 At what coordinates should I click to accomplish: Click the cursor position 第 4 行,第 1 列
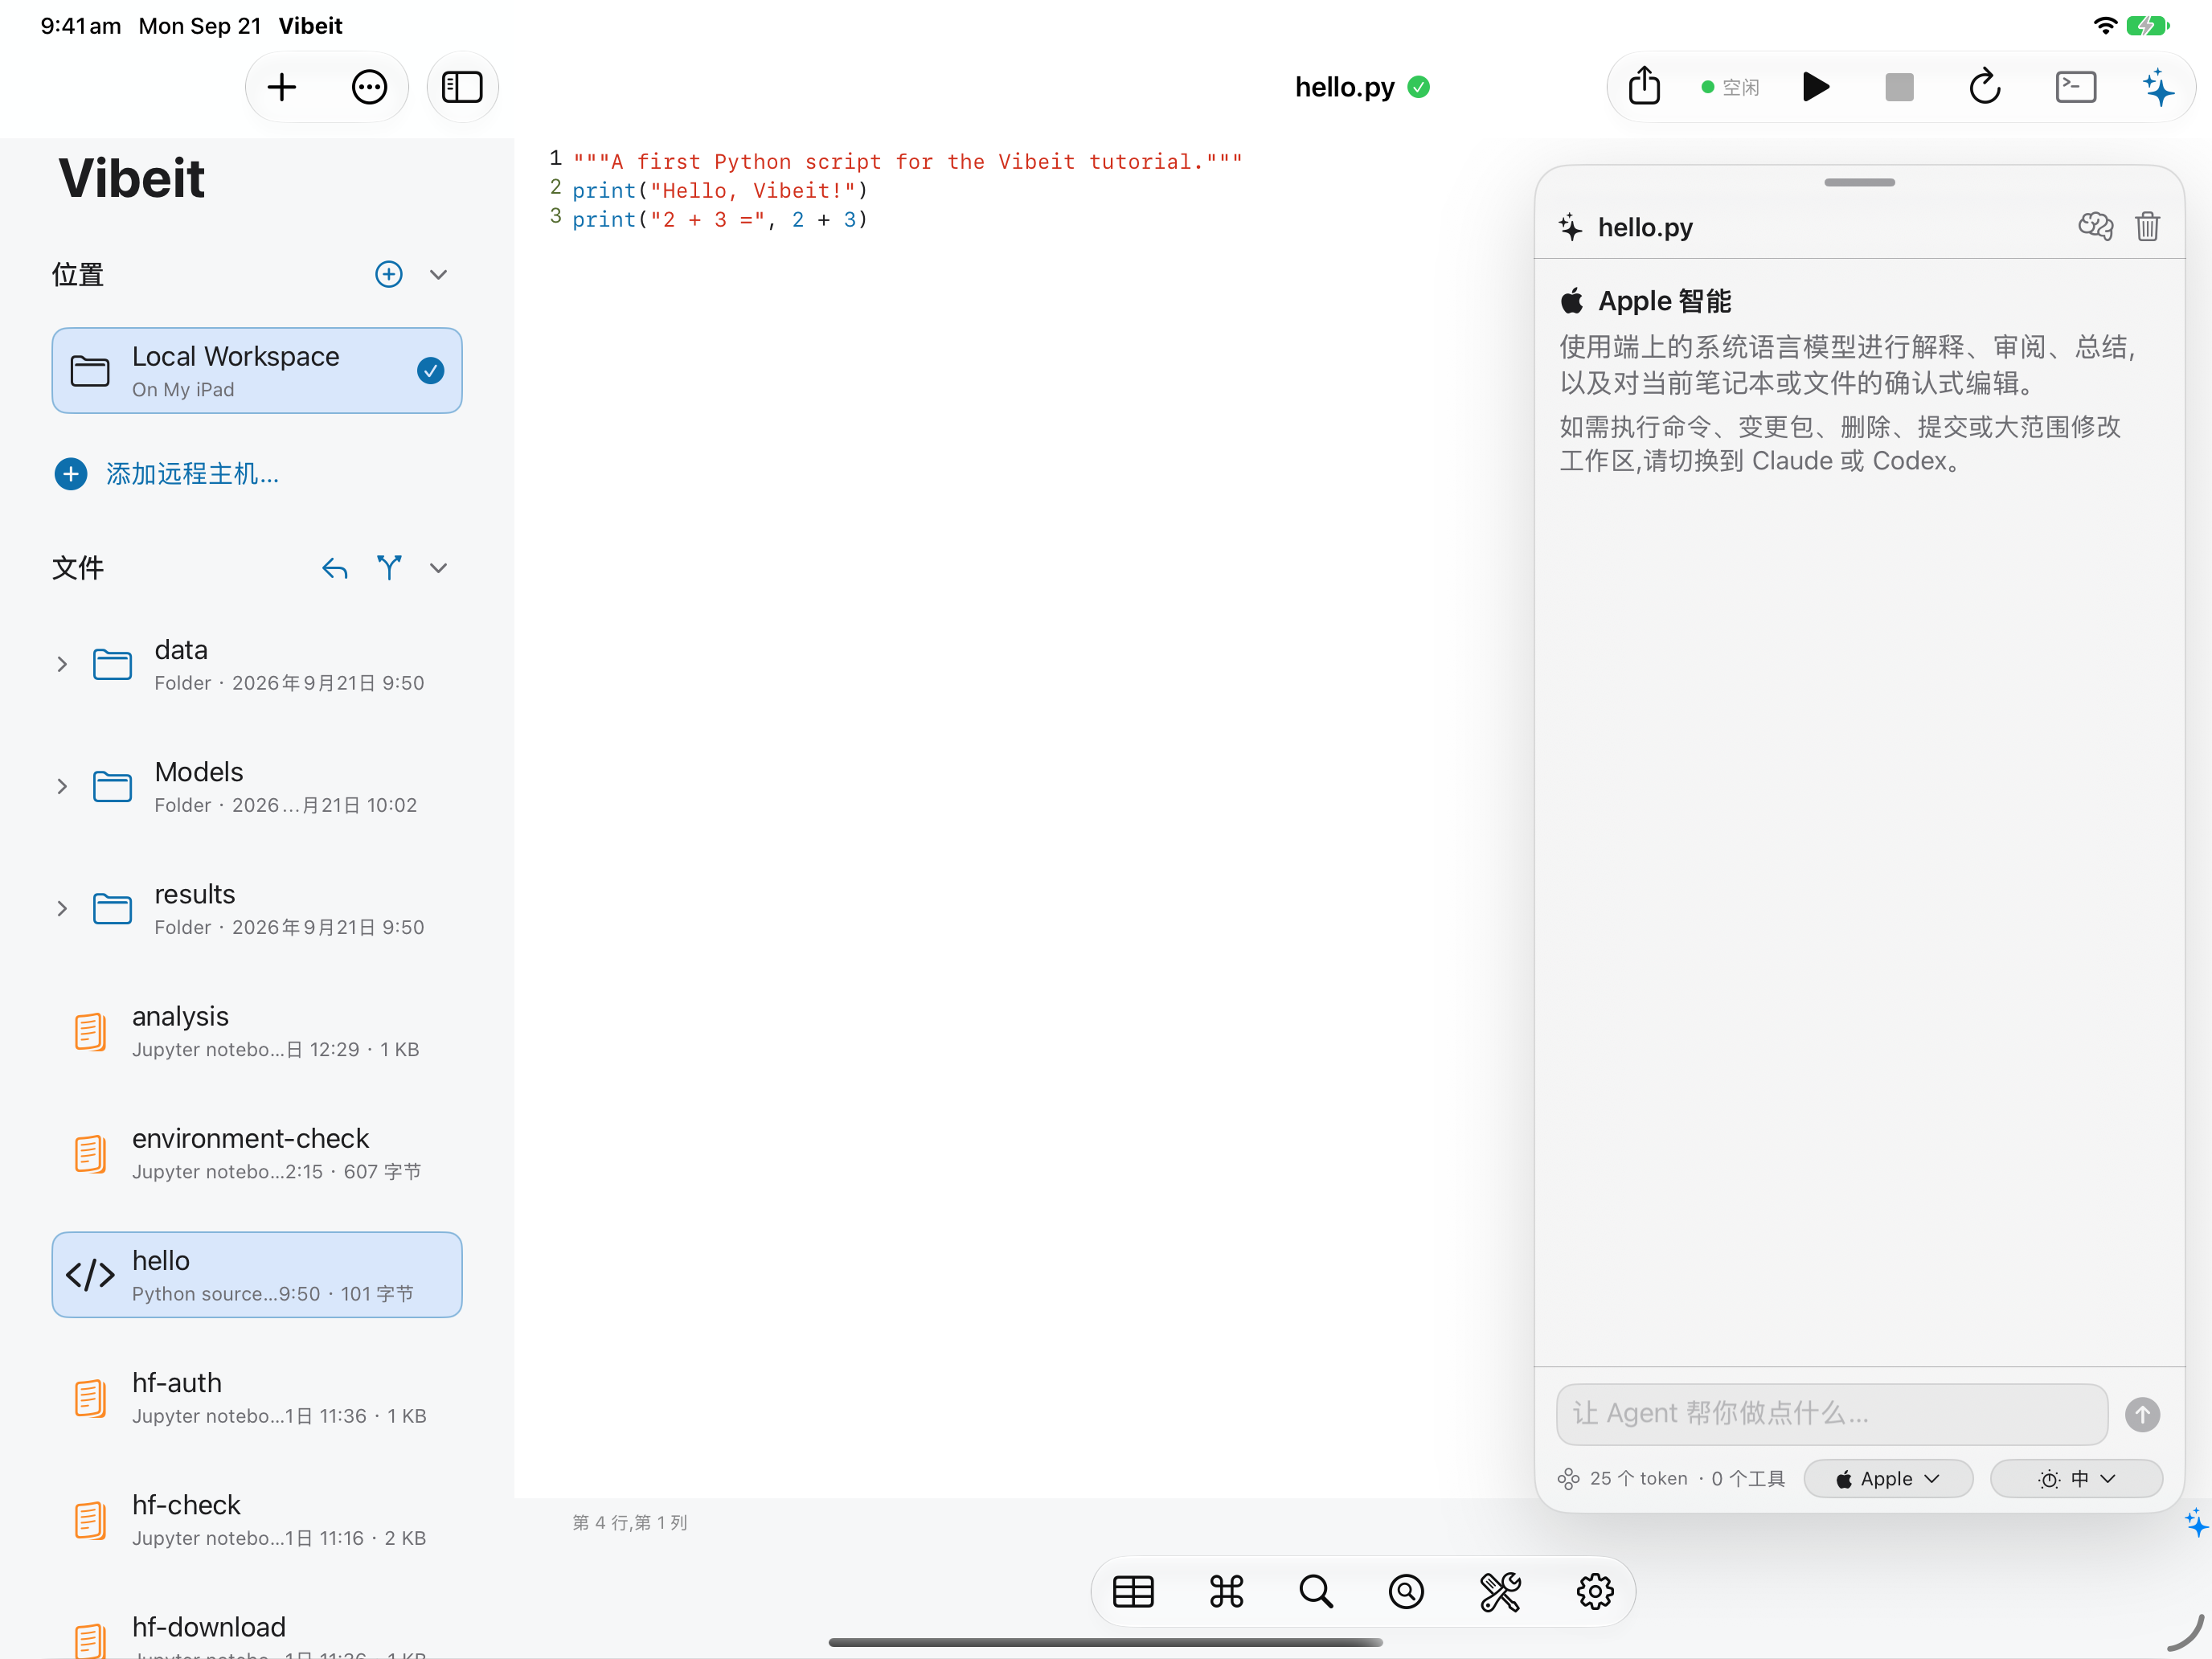point(630,1522)
